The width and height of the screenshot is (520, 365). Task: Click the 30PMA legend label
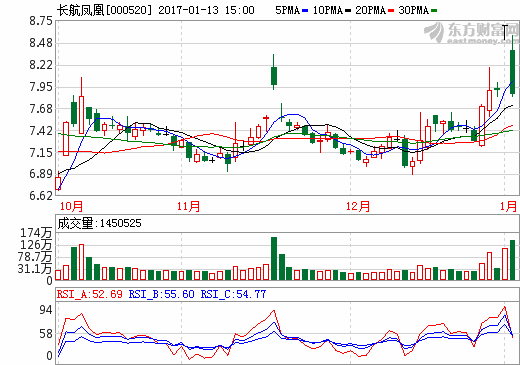pos(413,10)
